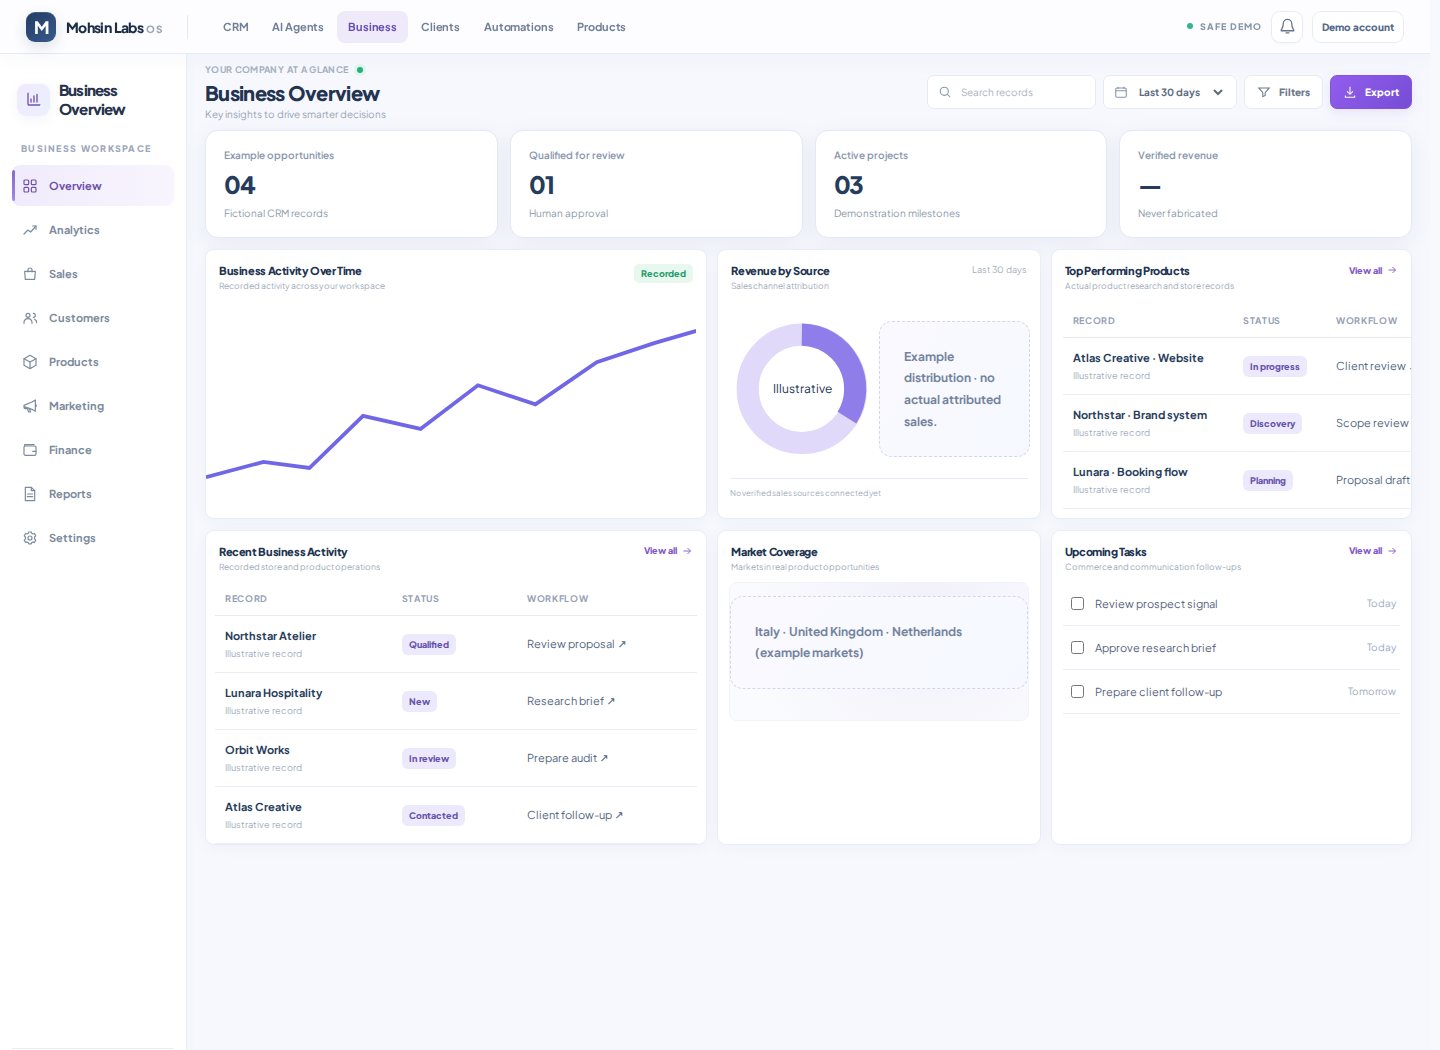Click the Marketing megaphone icon
1440x1050 pixels.
coord(30,406)
